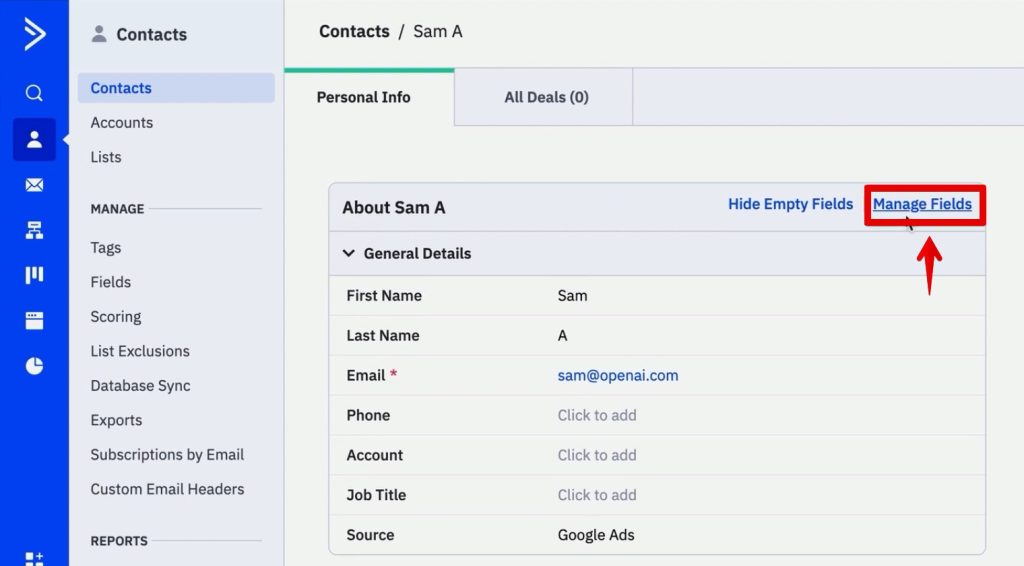Open the search icon in sidebar
Viewport: 1024px width, 566px height.
(x=34, y=93)
